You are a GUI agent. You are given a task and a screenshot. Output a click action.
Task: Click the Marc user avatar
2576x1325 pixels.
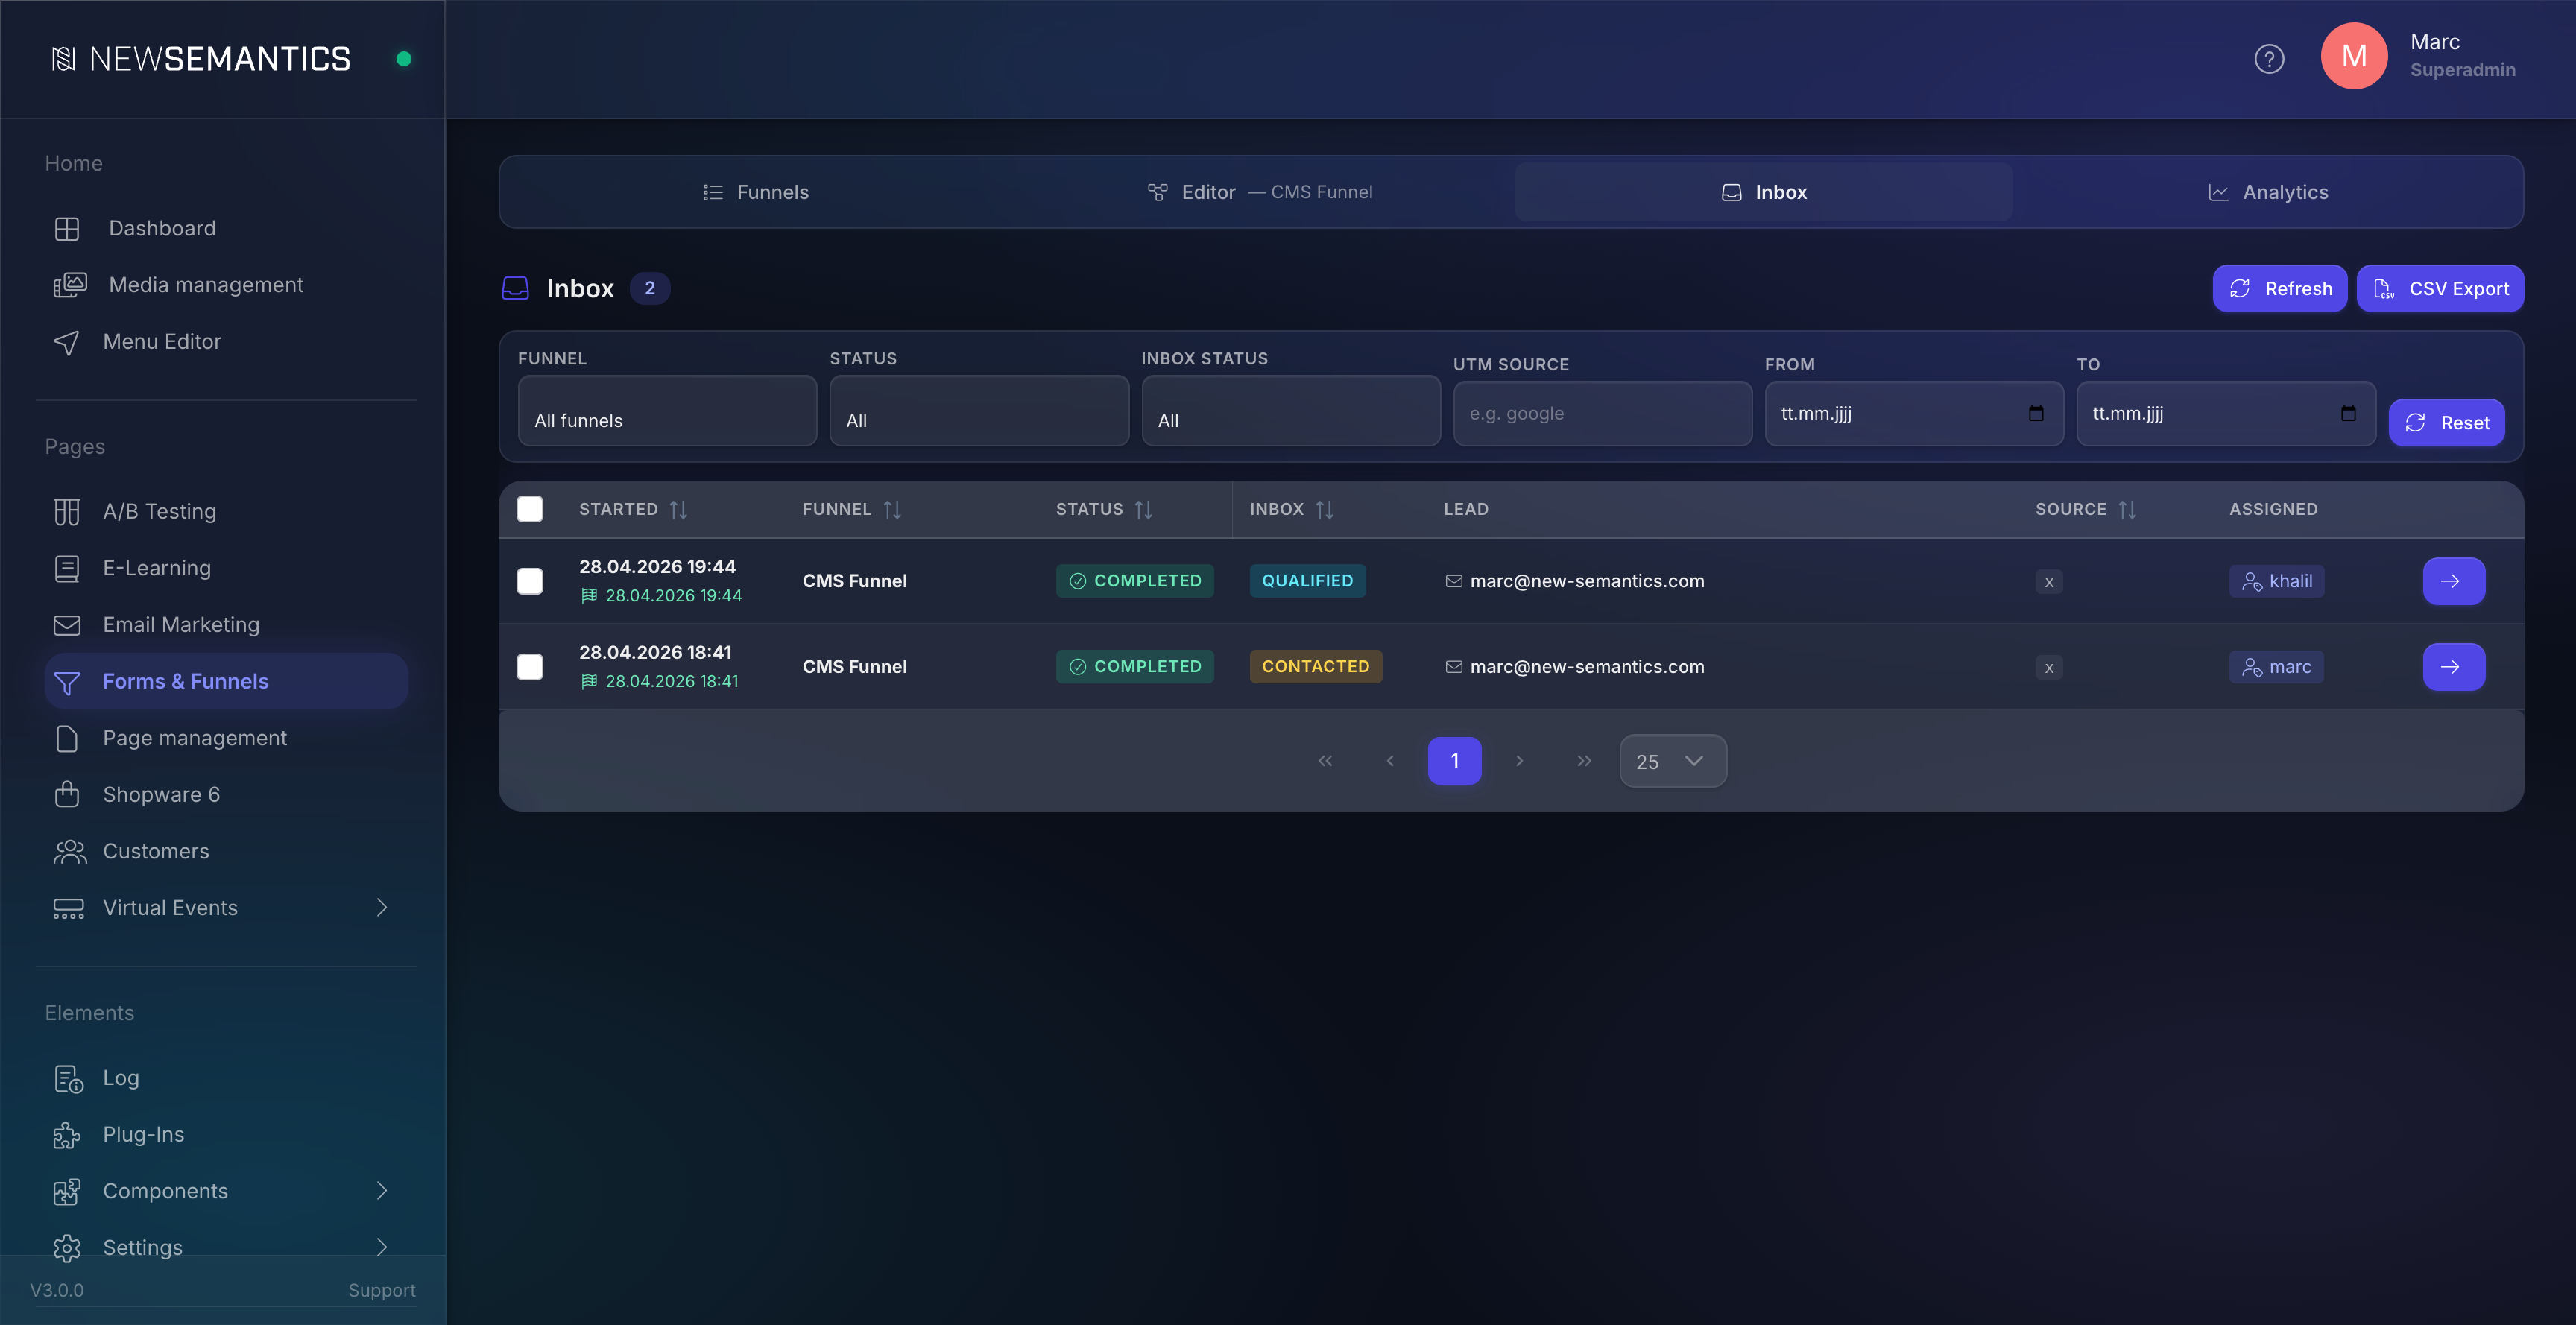[x=2354, y=56]
